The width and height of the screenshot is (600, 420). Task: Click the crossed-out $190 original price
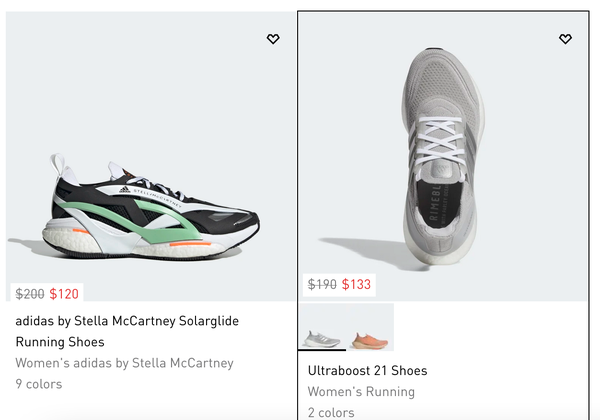(x=322, y=285)
